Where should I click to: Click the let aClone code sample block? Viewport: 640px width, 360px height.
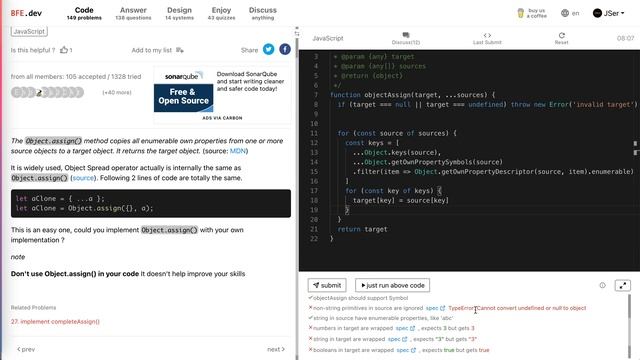(151, 203)
